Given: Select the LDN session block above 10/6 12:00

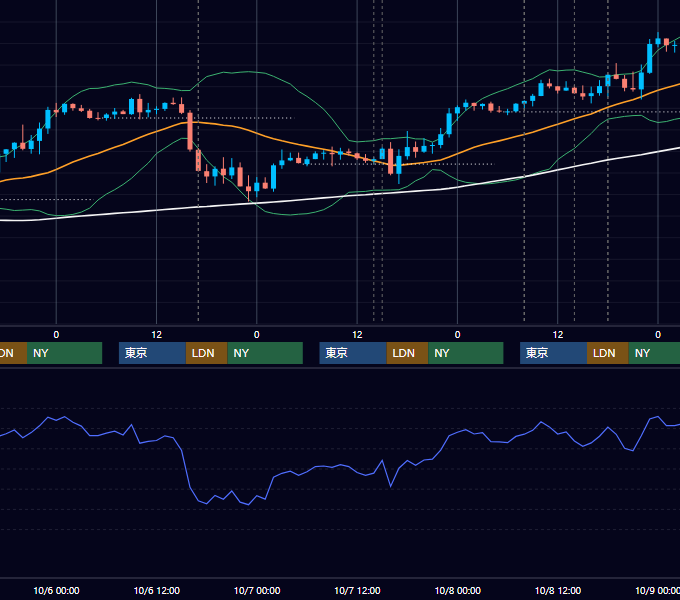Looking at the screenshot, I should pyautogui.click(x=206, y=353).
